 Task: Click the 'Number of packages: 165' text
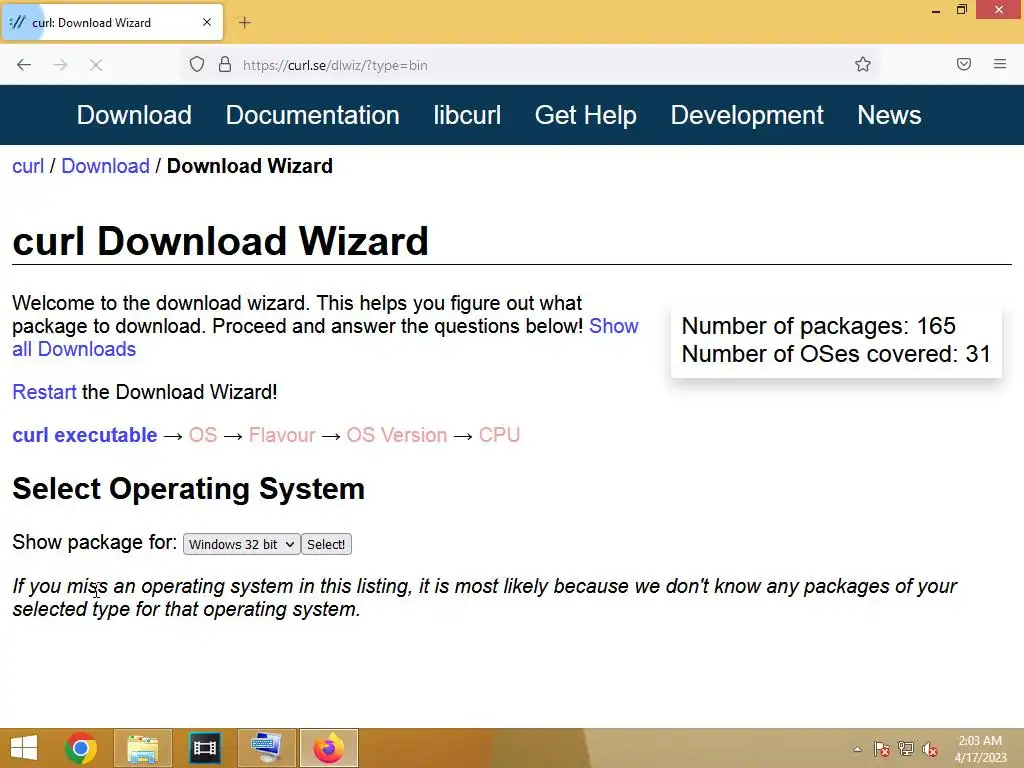pos(818,326)
